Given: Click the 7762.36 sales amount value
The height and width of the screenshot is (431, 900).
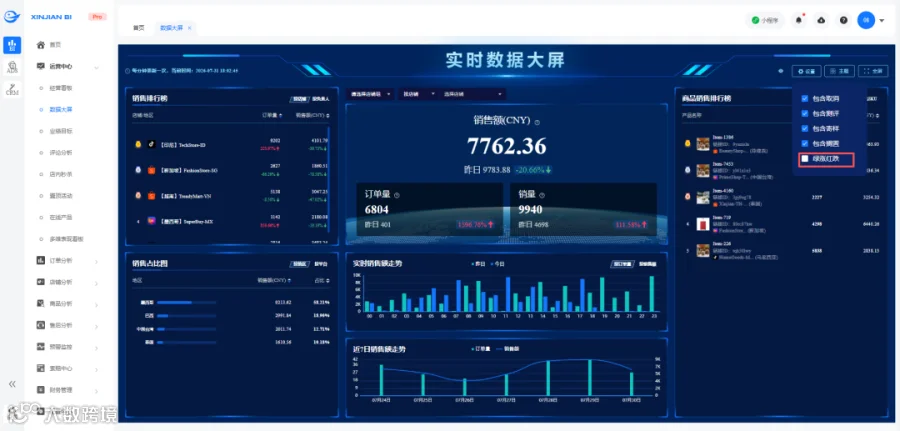Looking at the screenshot, I should click(506, 146).
